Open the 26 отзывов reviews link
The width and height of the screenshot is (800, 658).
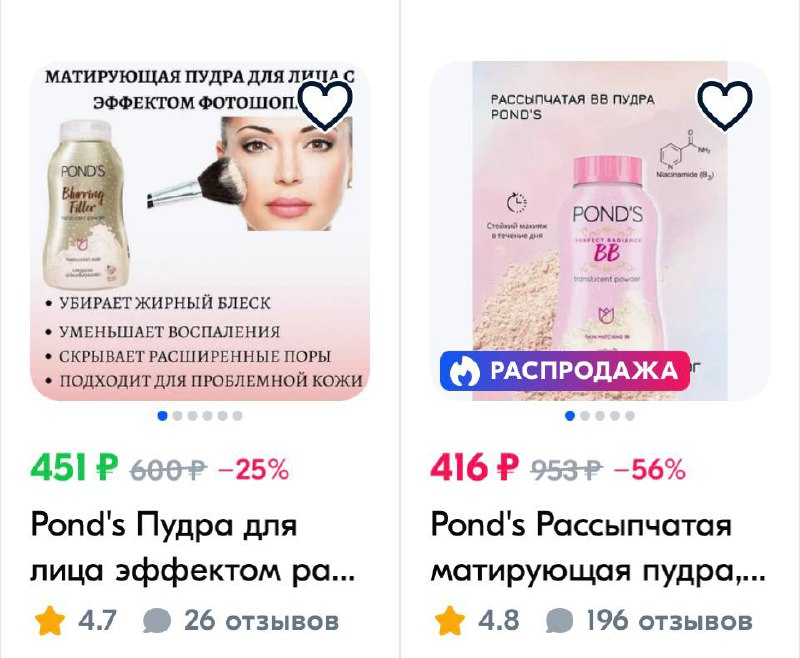pos(261,621)
